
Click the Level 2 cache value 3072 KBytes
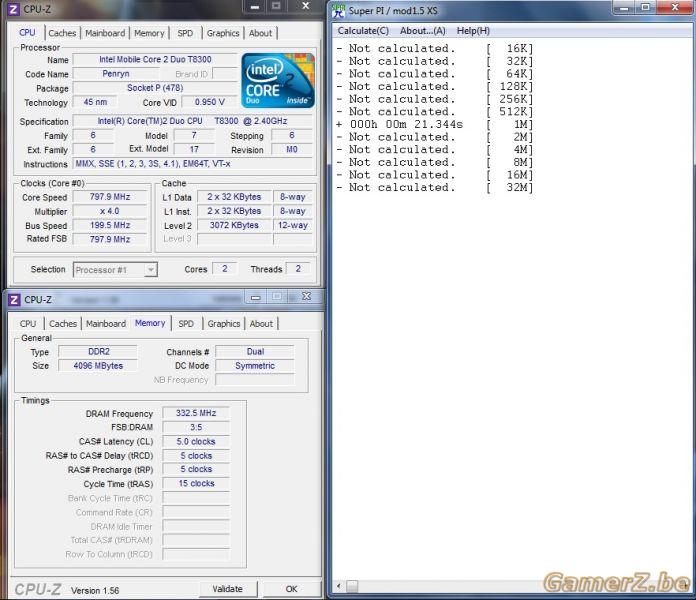point(234,225)
